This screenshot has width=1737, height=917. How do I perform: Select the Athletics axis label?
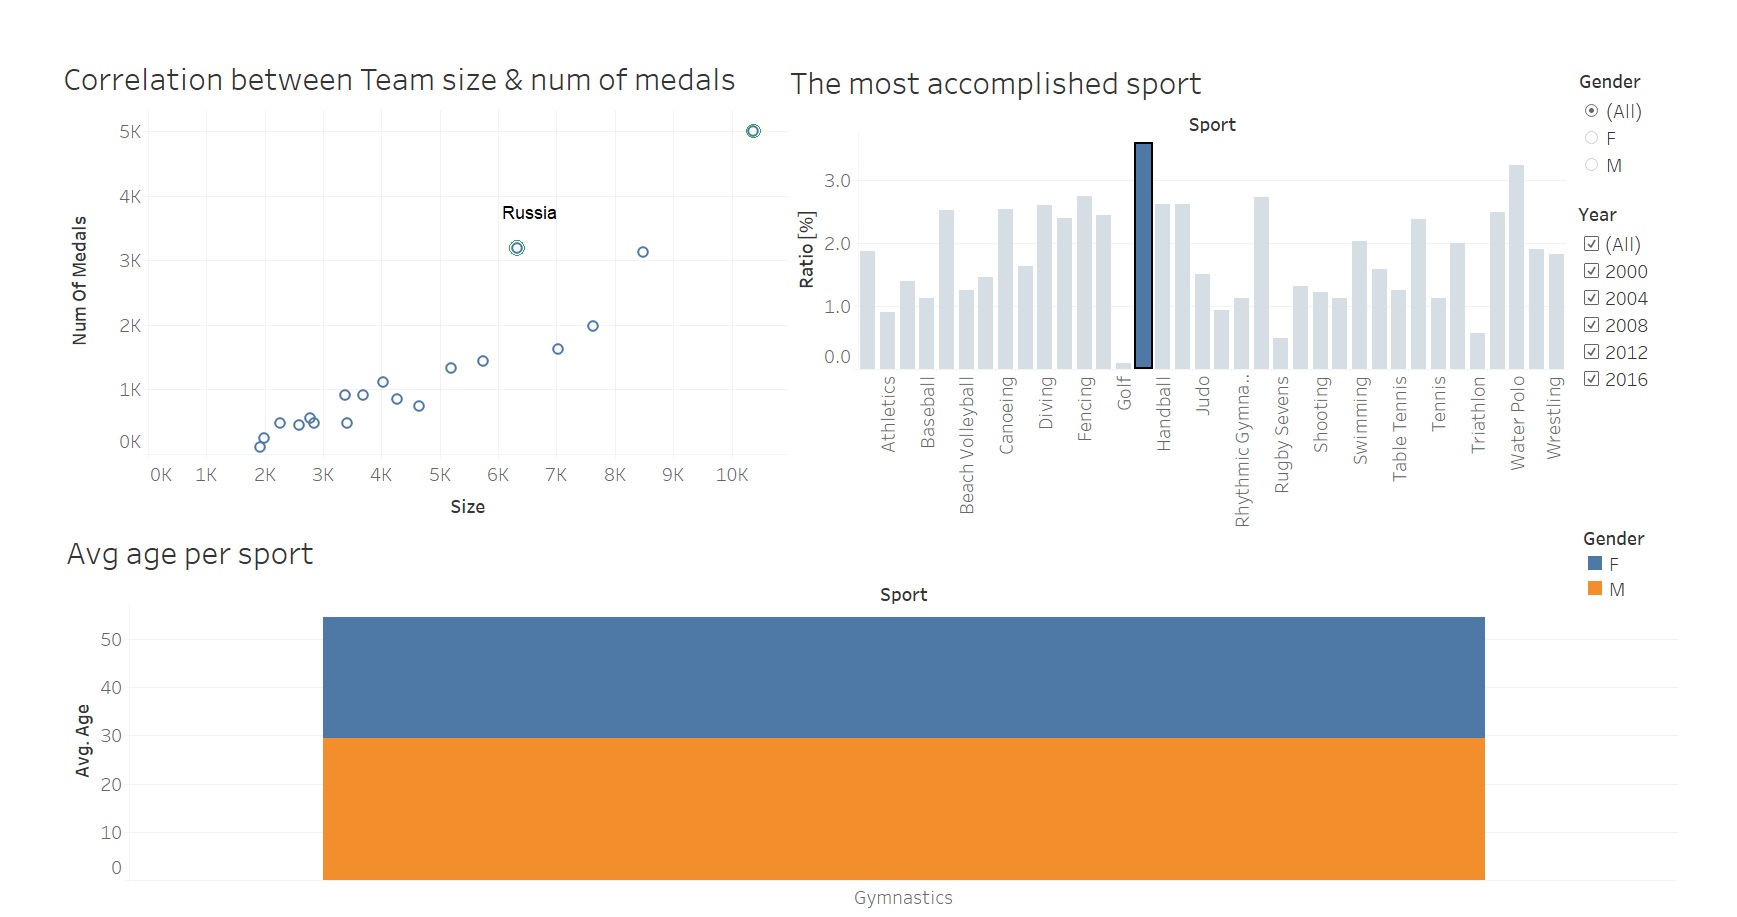pyautogui.click(x=887, y=413)
